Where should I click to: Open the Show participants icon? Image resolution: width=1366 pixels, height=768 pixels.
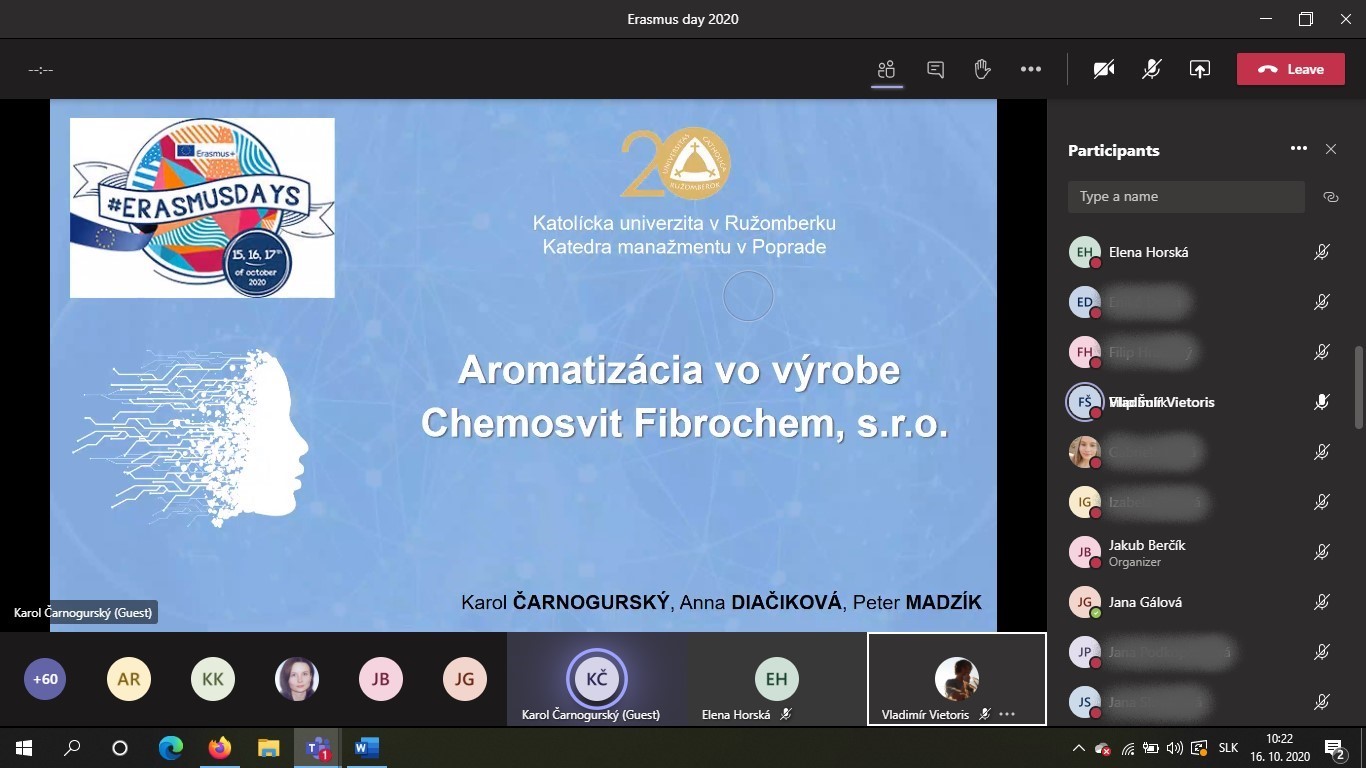pos(886,69)
